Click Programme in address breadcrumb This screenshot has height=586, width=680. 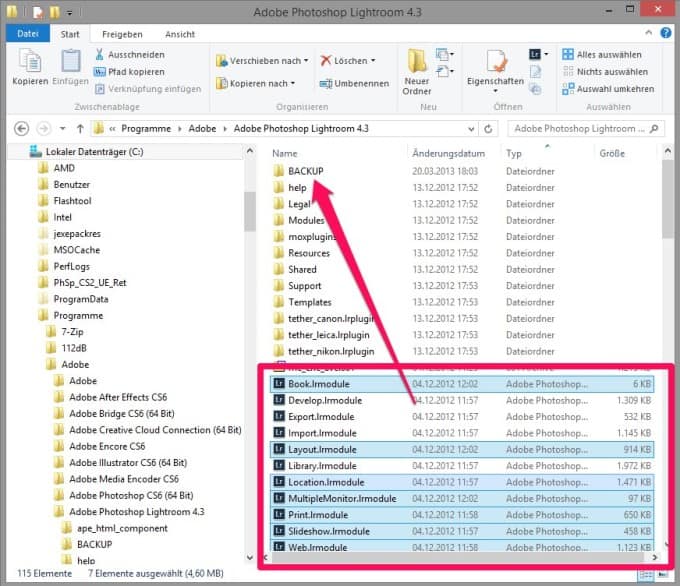click(146, 129)
